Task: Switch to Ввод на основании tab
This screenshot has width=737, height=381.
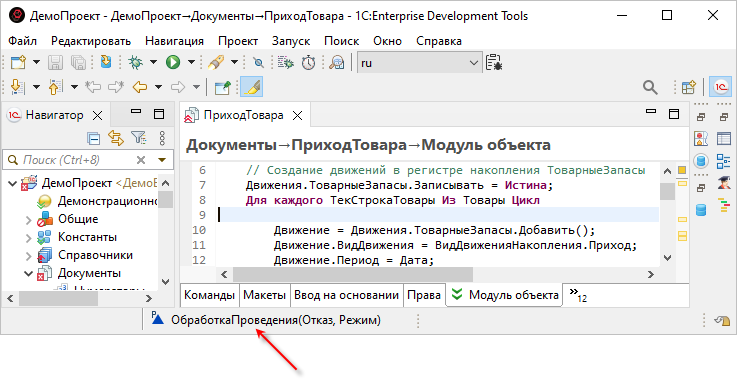Action: [346, 295]
